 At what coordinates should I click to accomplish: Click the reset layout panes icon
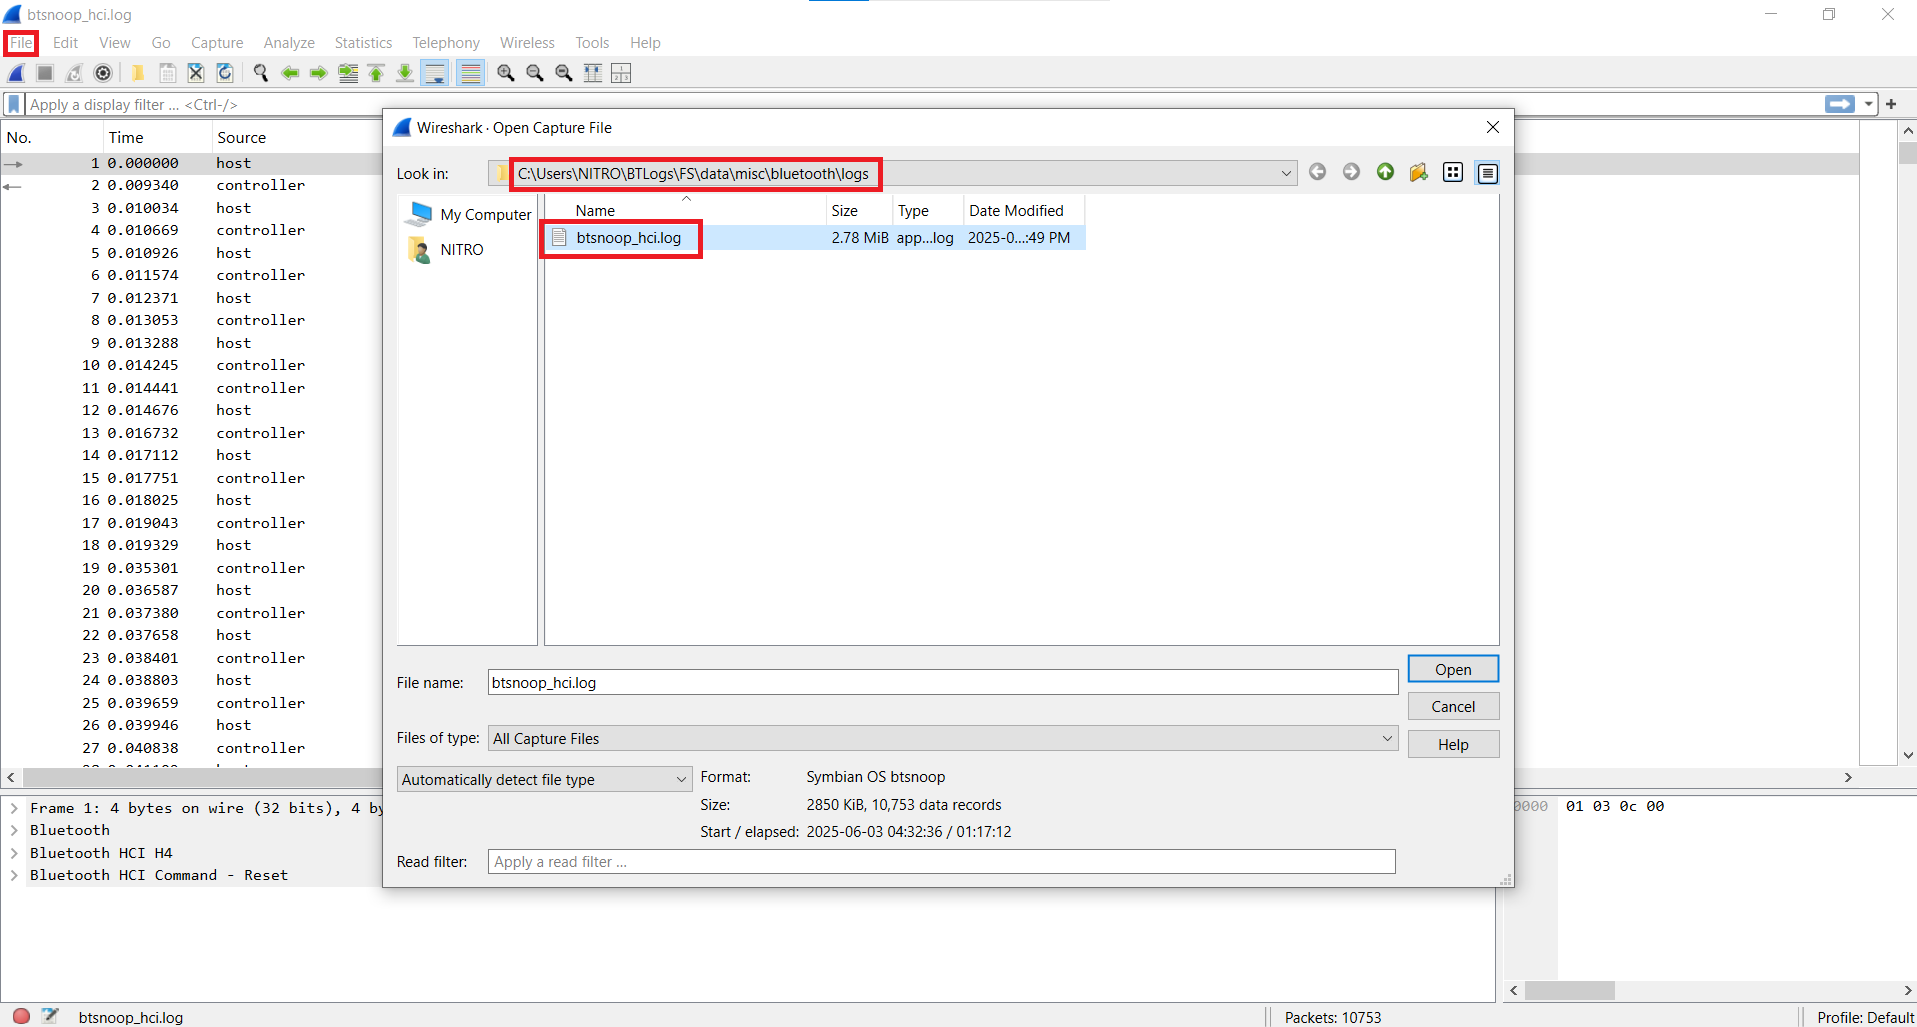(x=621, y=73)
